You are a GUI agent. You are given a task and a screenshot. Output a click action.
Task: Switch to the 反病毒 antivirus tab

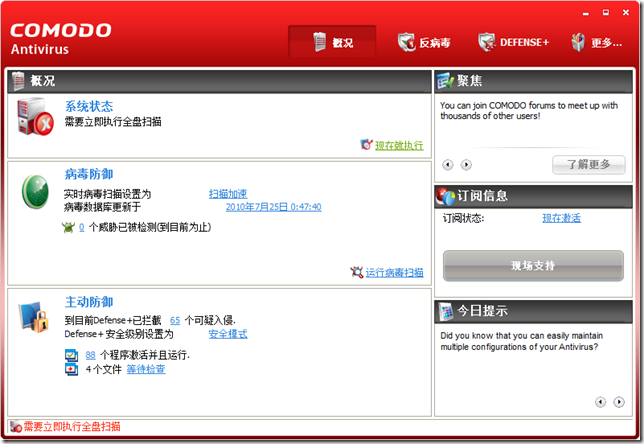point(423,42)
